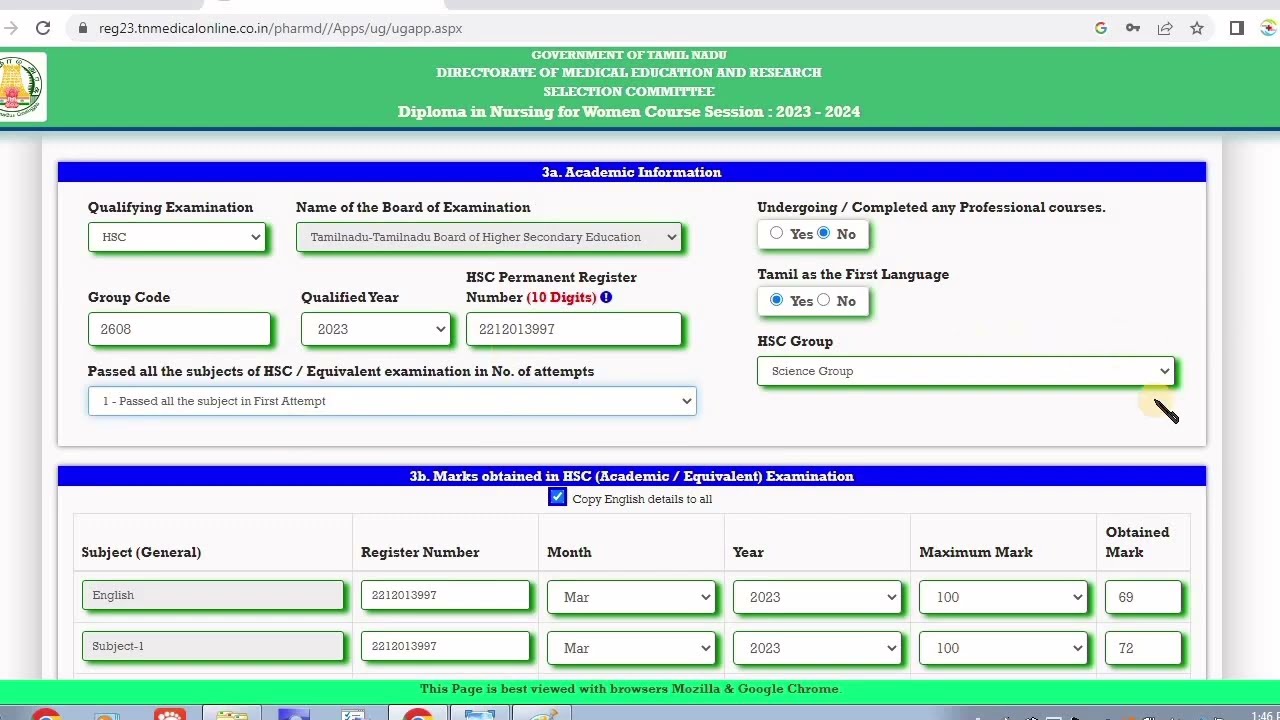1280x720 pixels.
Task: Share this page icon
Action: (x=1165, y=28)
